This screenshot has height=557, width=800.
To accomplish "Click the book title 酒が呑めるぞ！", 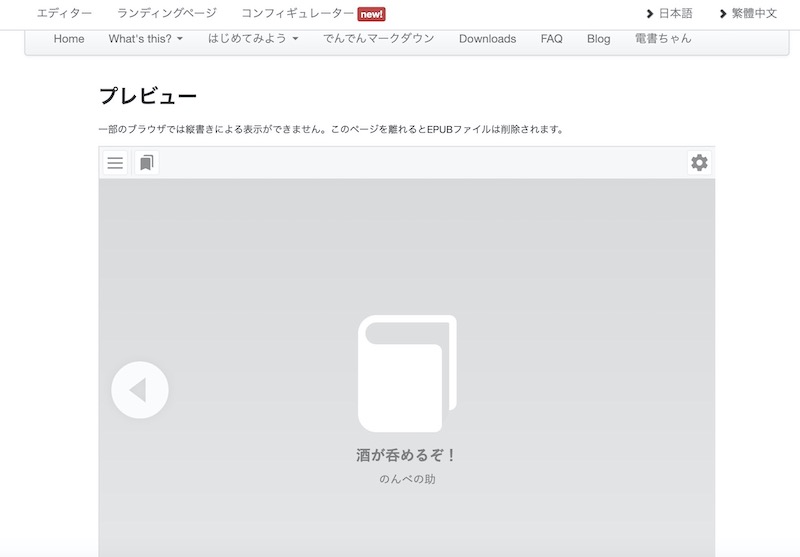I will 407,455.
